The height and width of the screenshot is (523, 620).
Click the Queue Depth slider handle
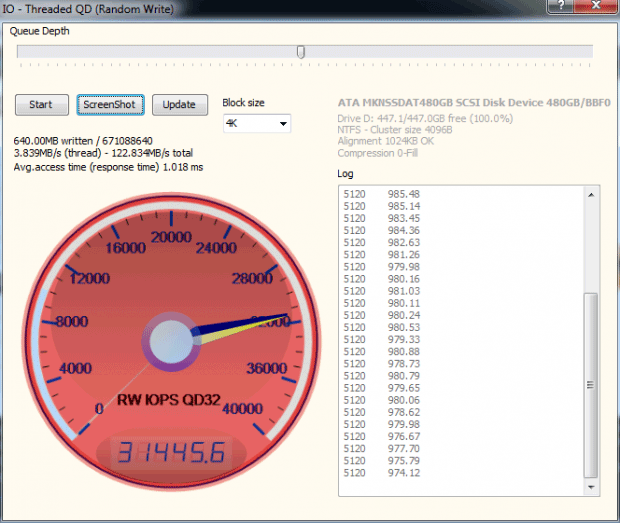[301, 52]
